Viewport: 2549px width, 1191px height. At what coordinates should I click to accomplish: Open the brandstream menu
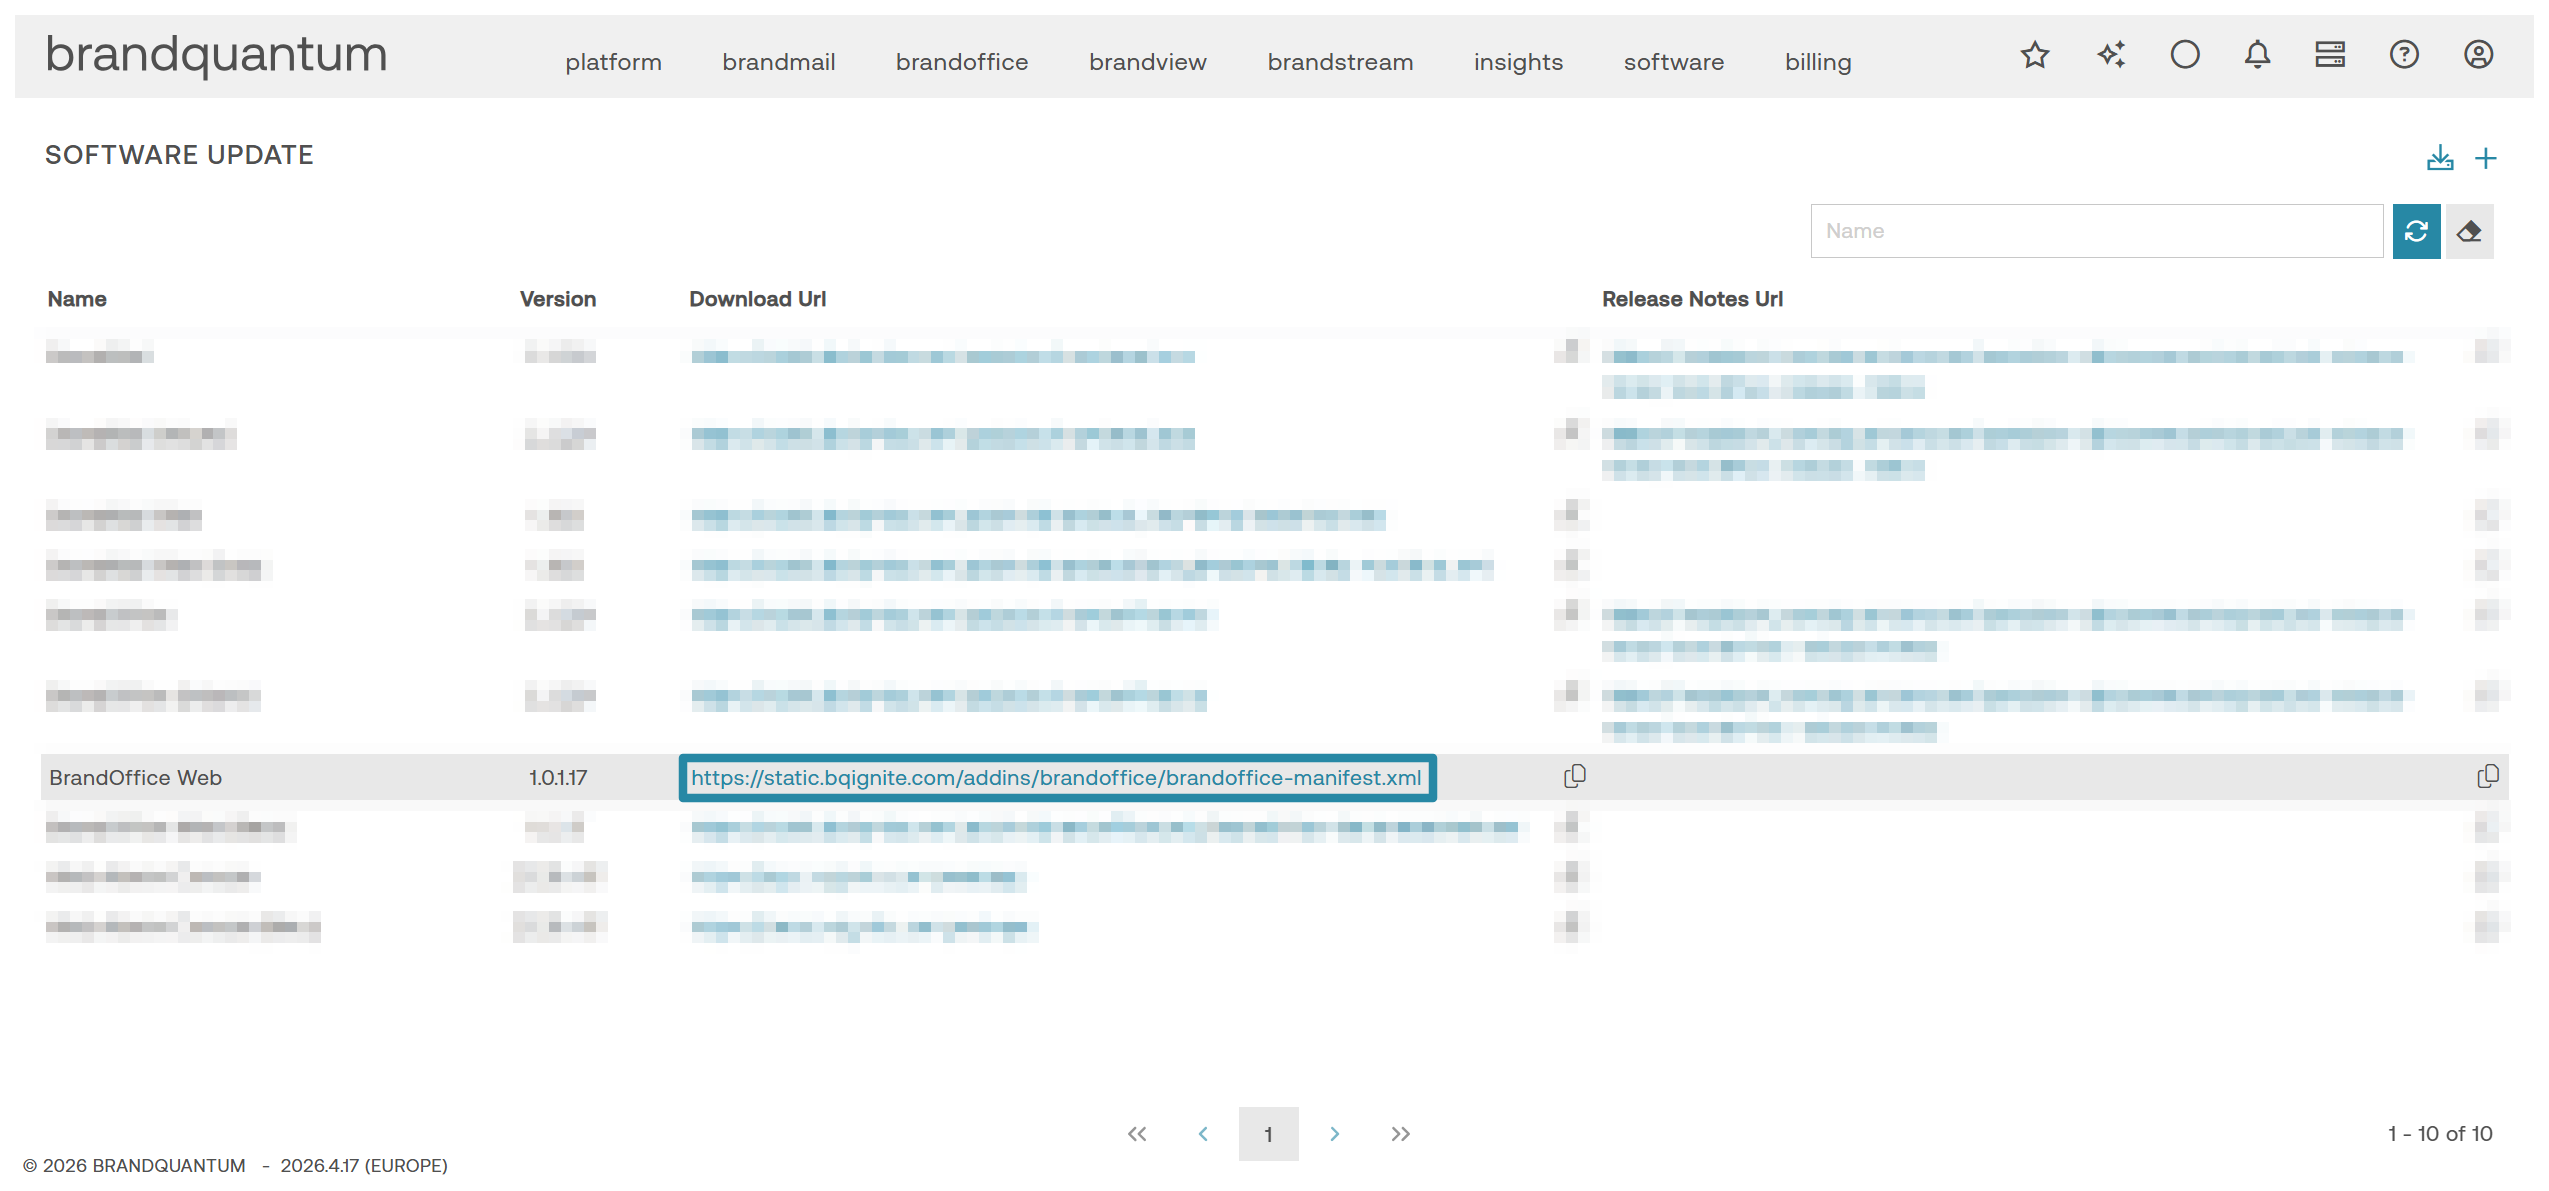click(x=1340, y=62)
